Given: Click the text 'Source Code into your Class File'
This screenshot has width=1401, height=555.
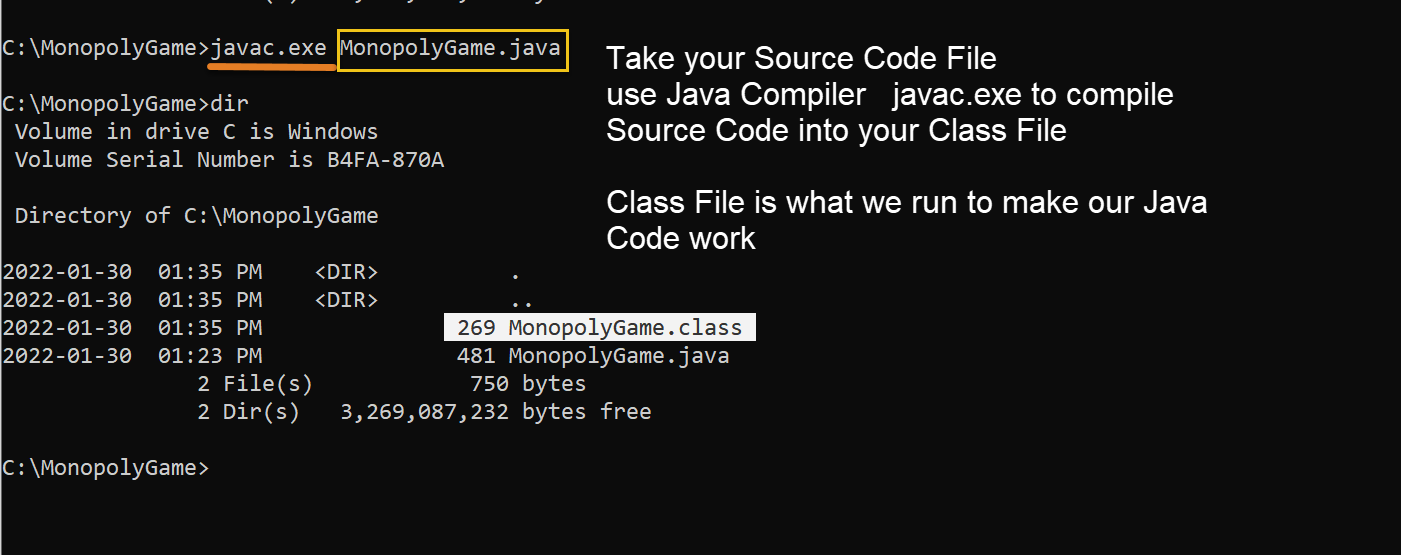Looking at the screenshot, I should 836,131.
